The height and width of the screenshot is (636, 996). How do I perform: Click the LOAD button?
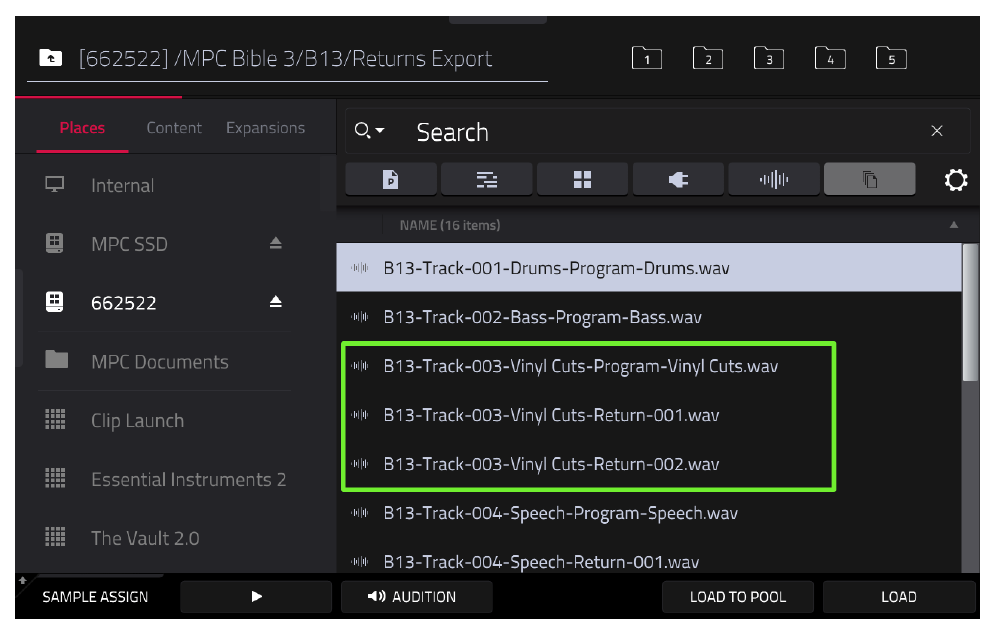(899, 597)
